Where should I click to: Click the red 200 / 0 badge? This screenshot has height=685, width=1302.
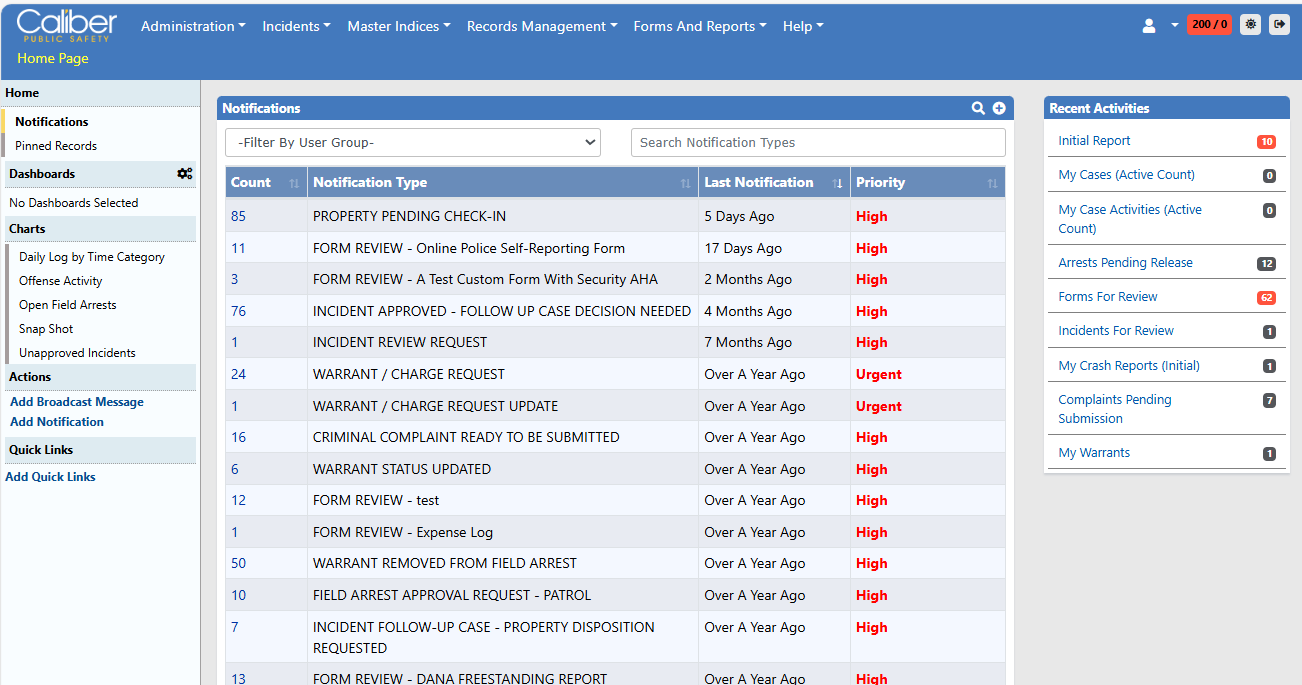point(1209,25)
